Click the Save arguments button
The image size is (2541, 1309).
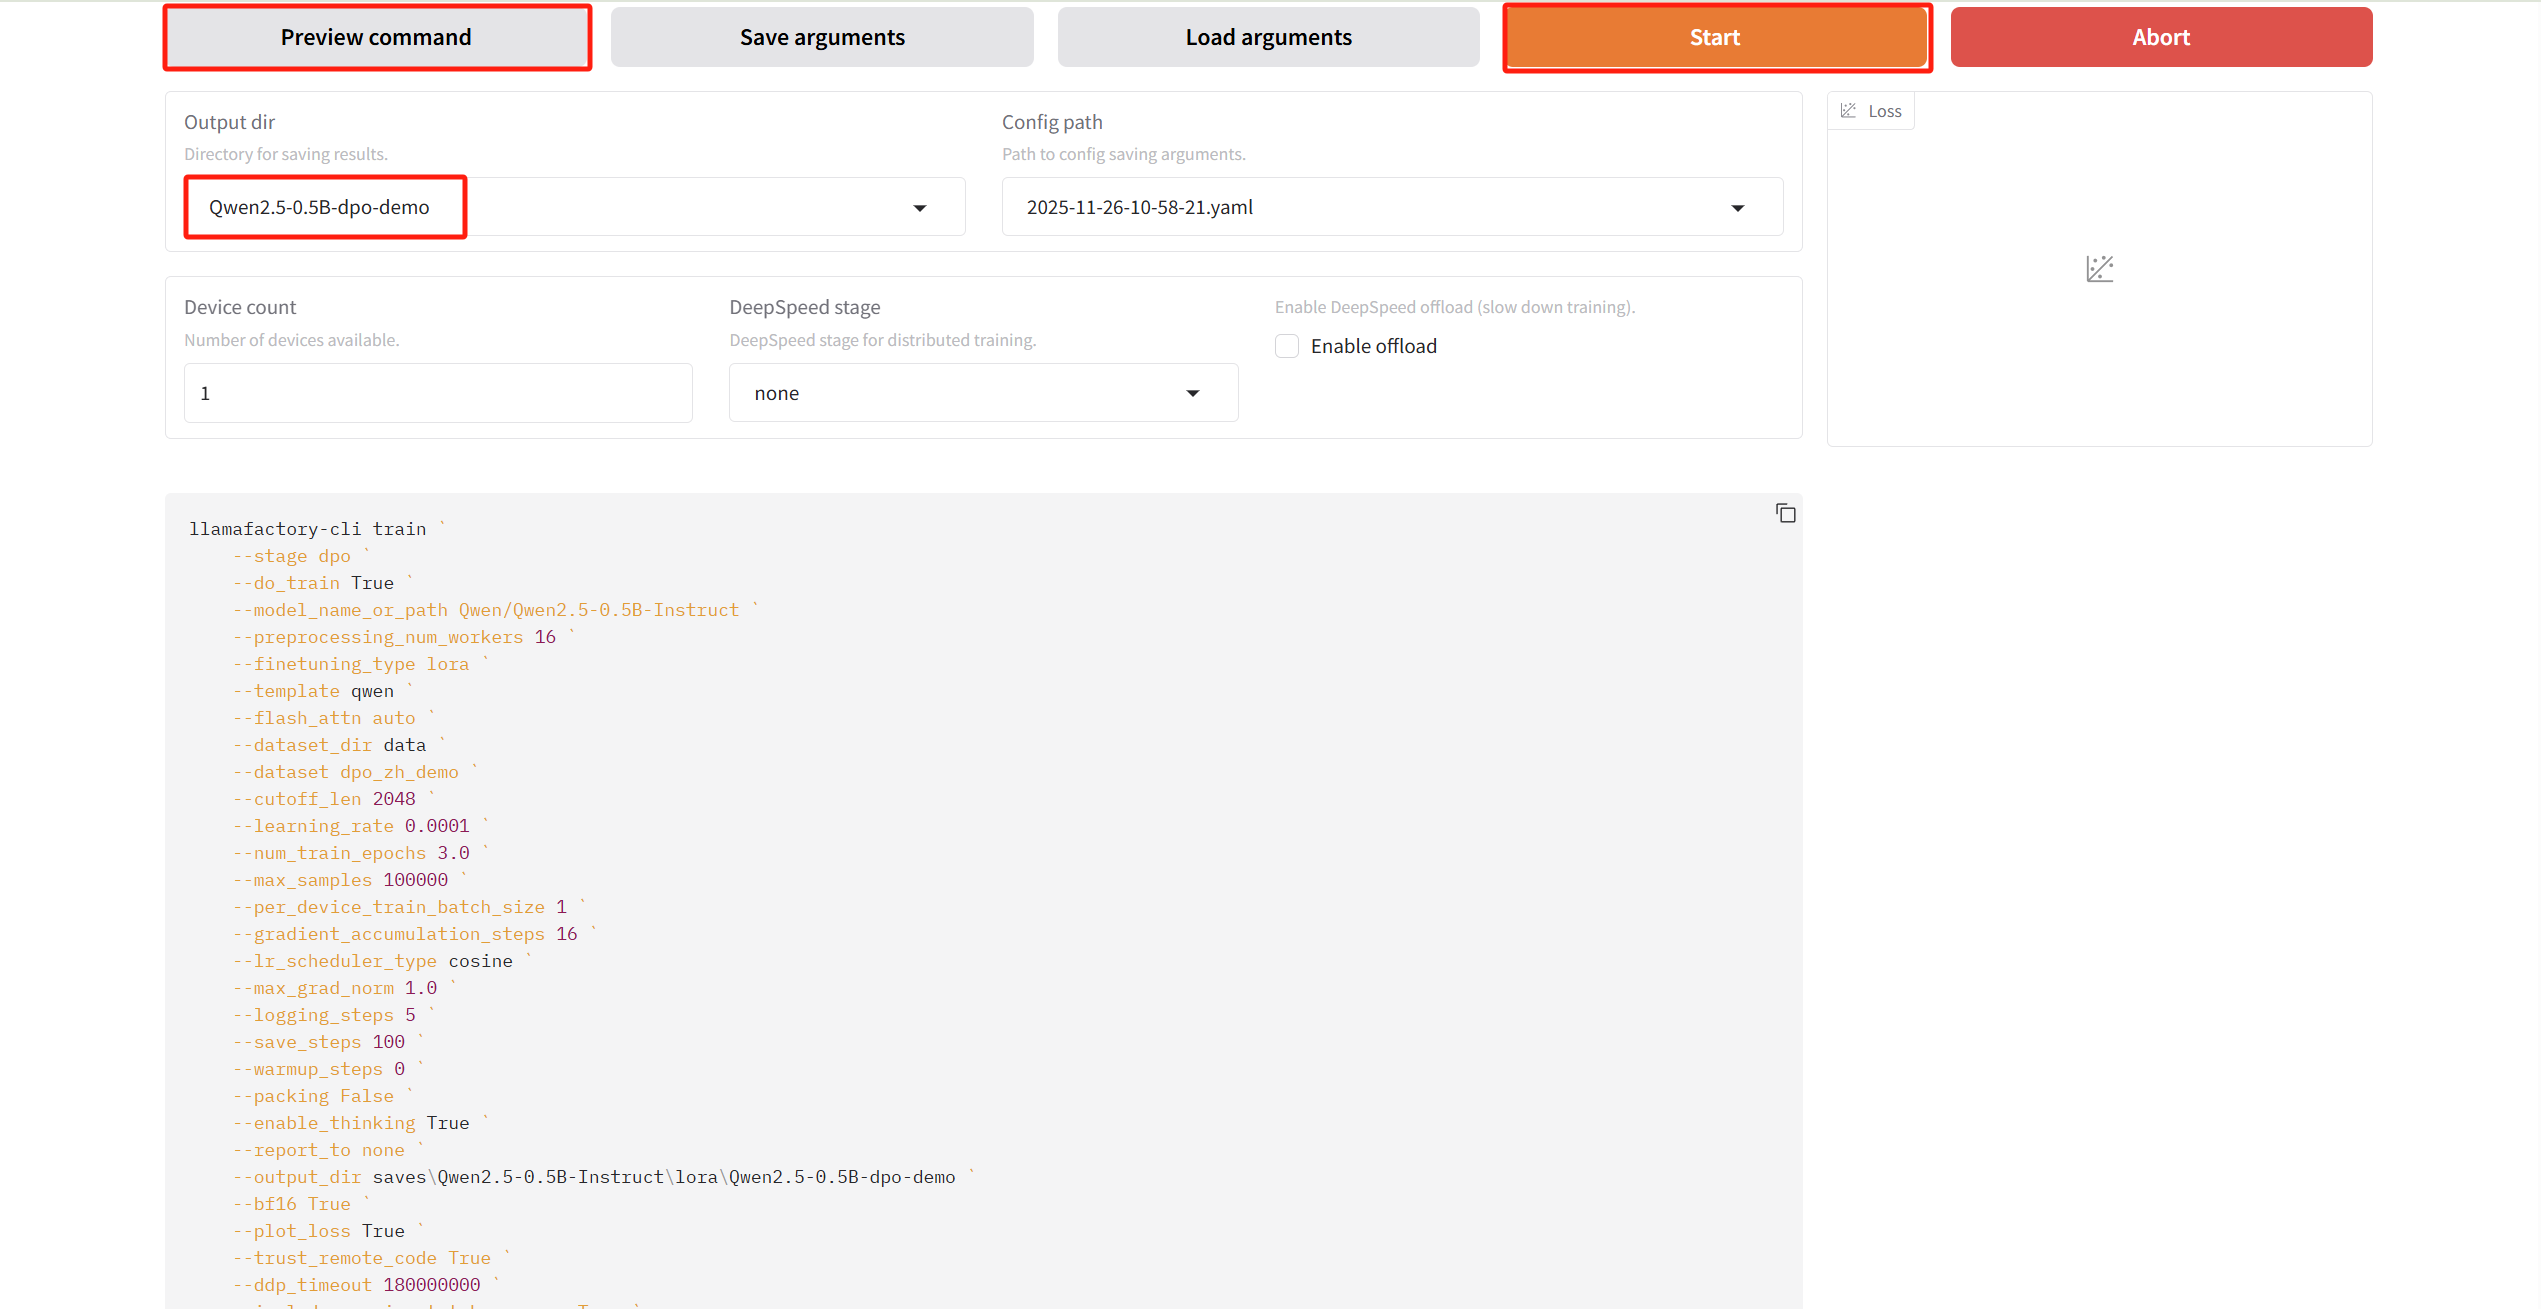822,38
